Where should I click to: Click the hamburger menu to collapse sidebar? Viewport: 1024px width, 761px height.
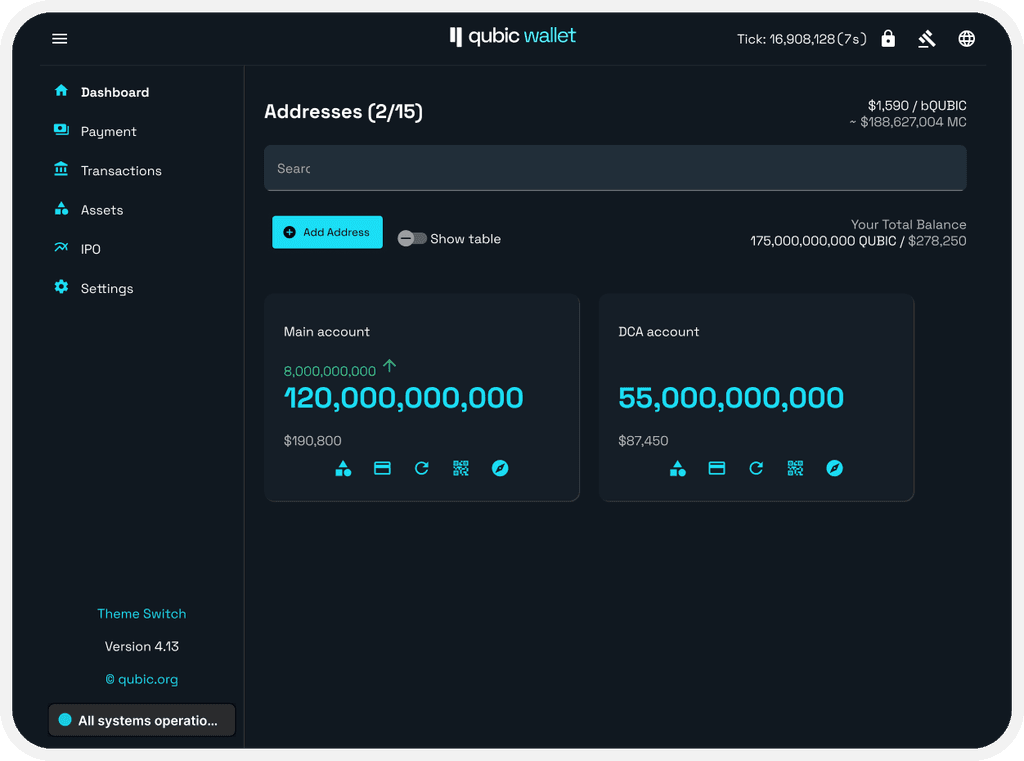coord(60,38)
